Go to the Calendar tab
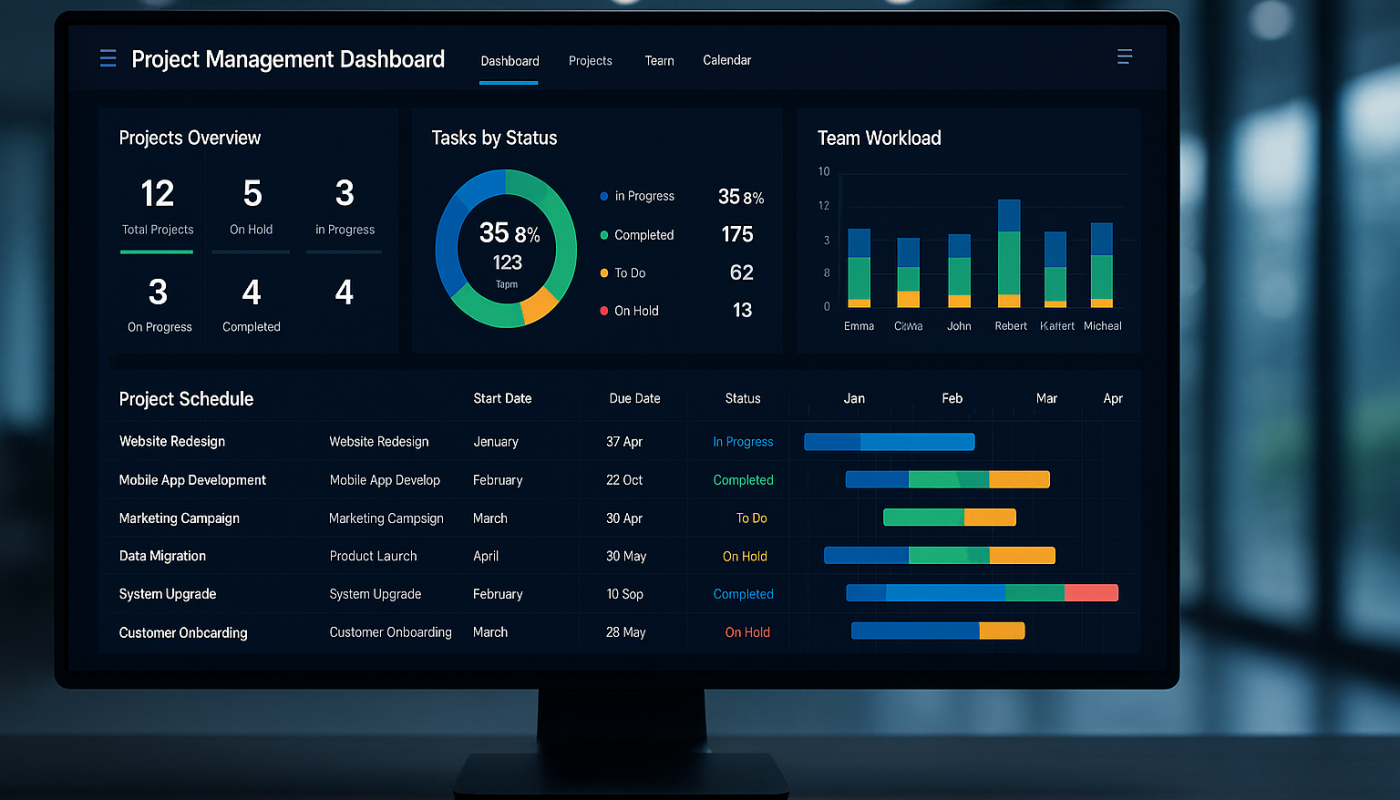Viewport: 1400px width, 800px height. [x=727, y=61]
